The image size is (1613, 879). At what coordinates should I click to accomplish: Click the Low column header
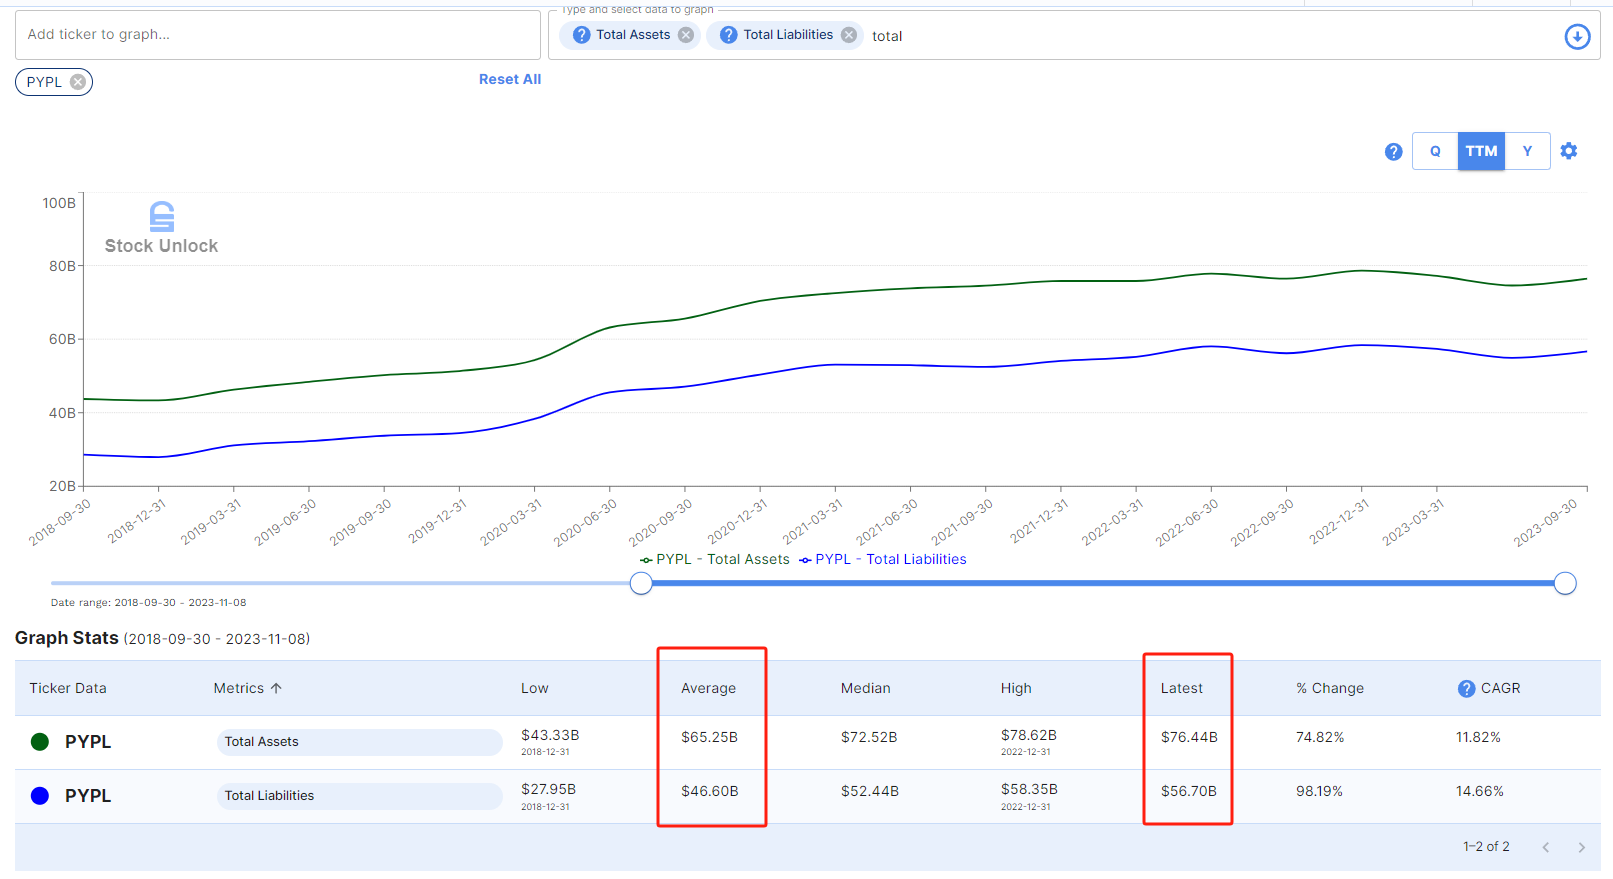point(535,688)
